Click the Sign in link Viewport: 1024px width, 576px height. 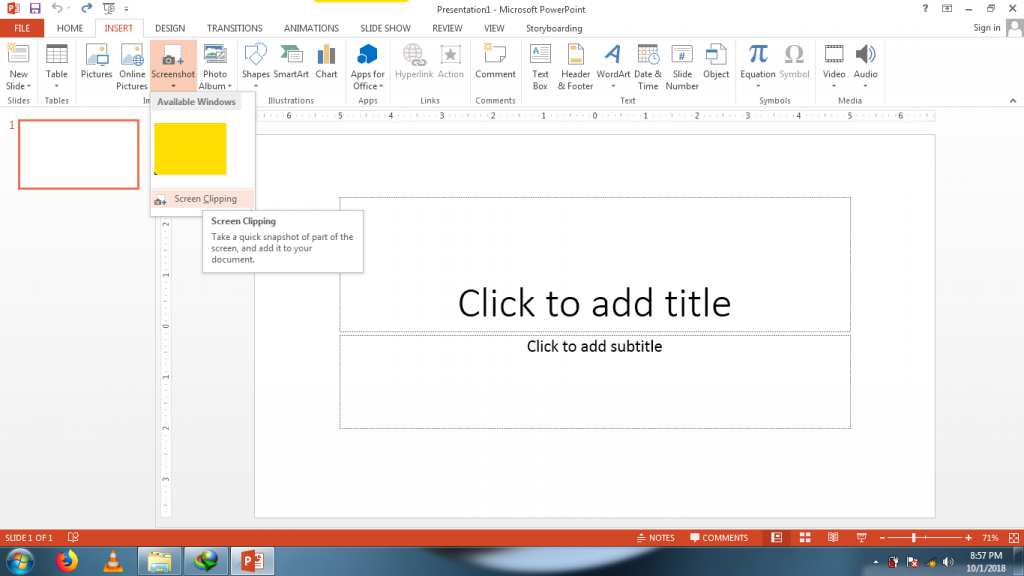[986, 28]
